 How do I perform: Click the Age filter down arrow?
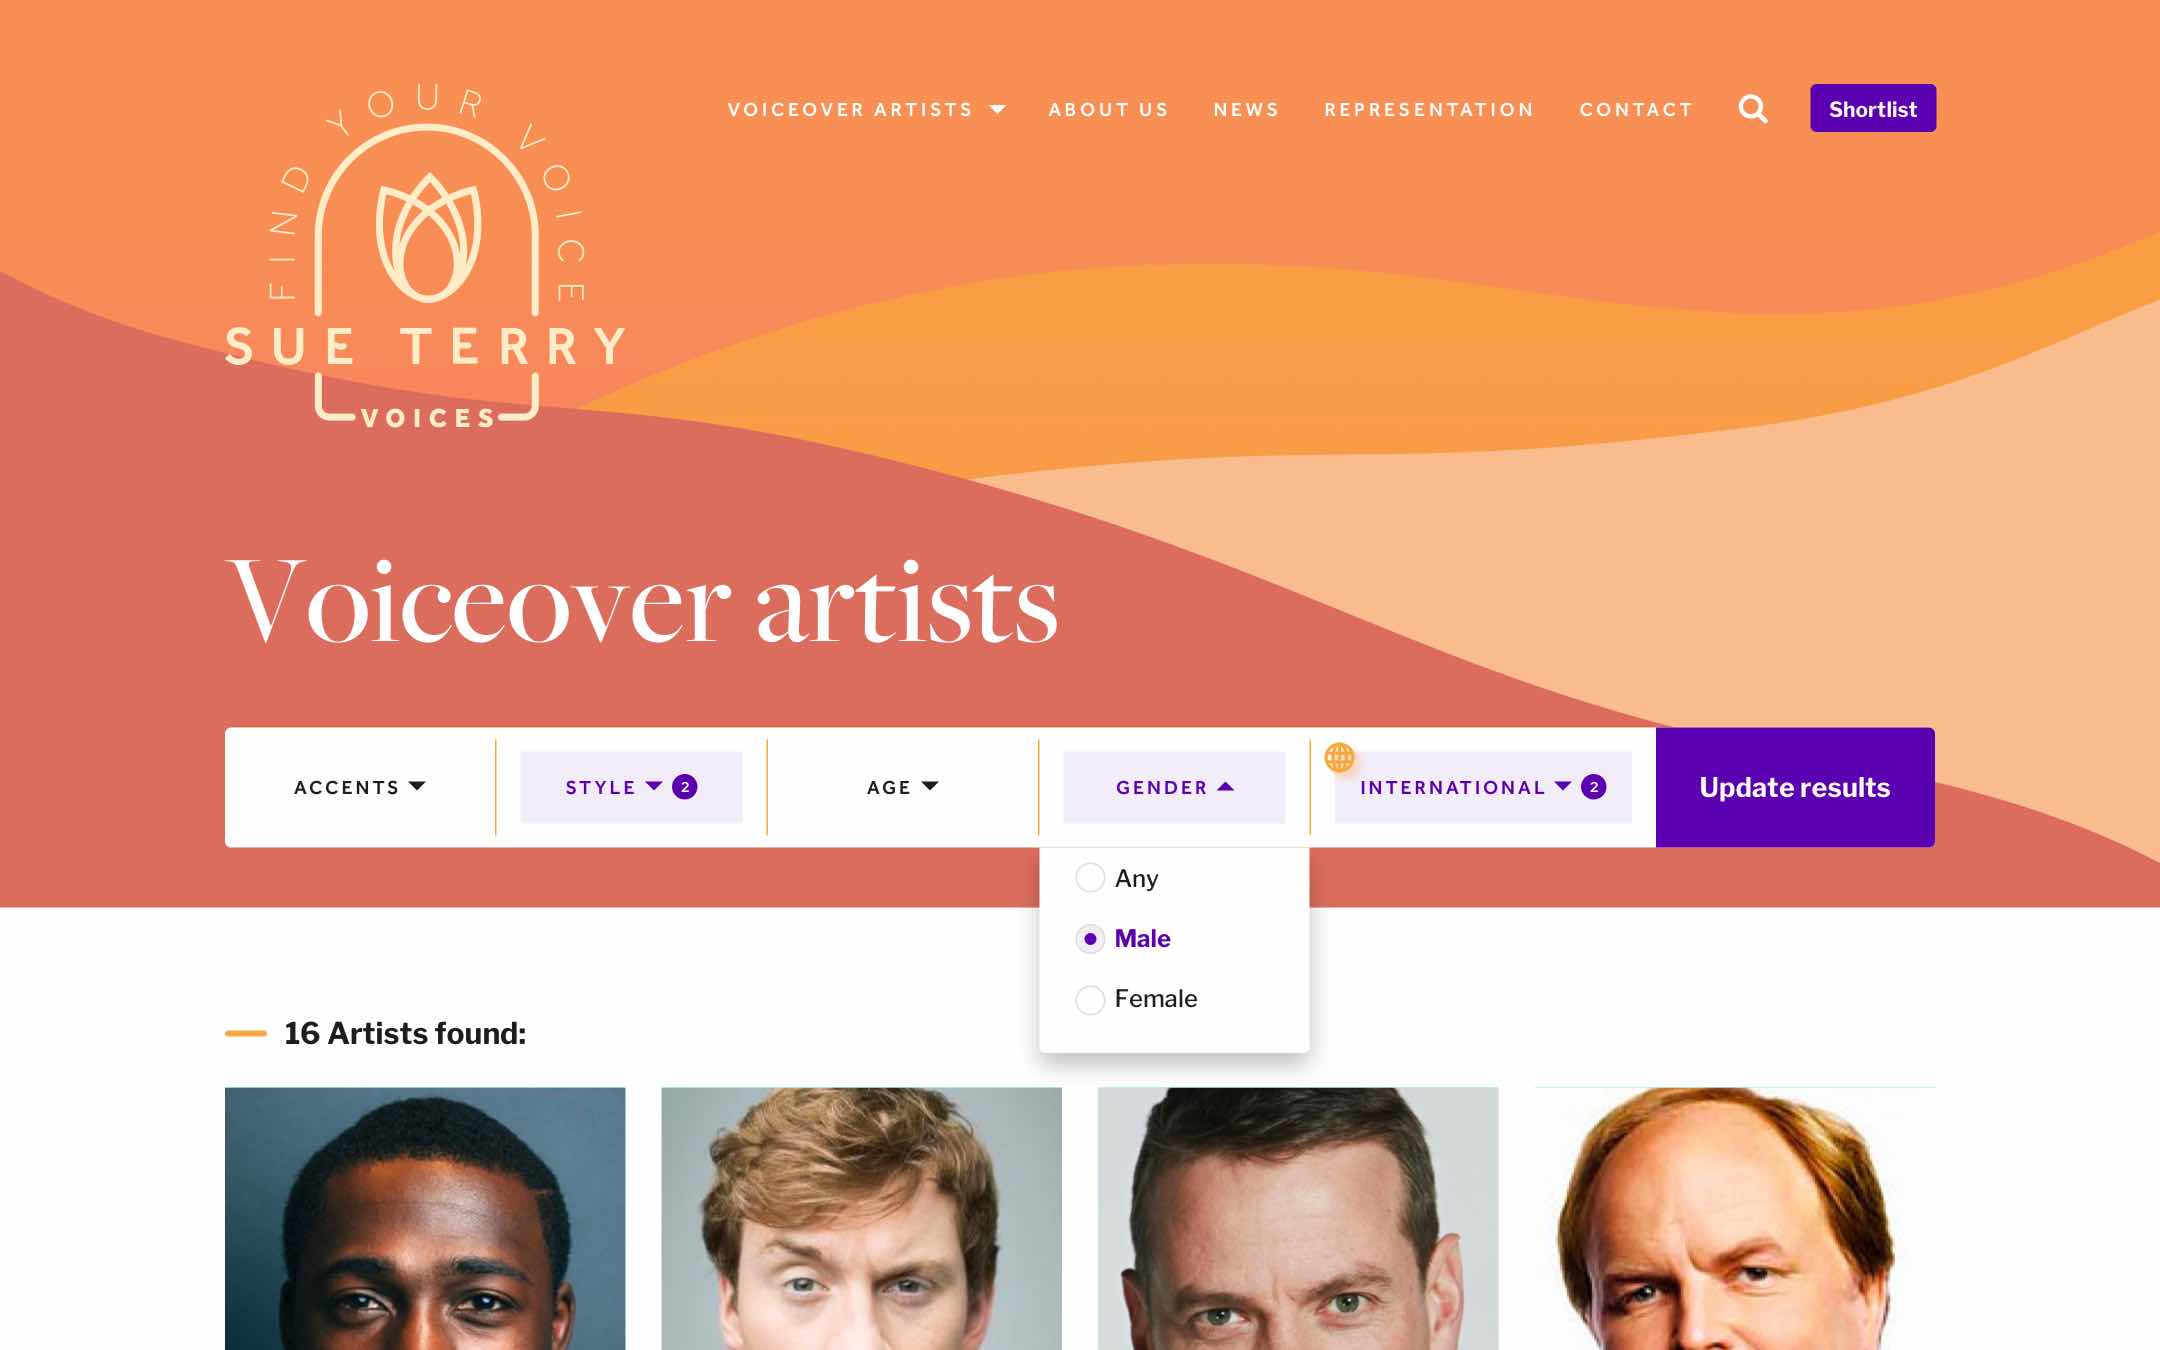click(x=930, y=786)
